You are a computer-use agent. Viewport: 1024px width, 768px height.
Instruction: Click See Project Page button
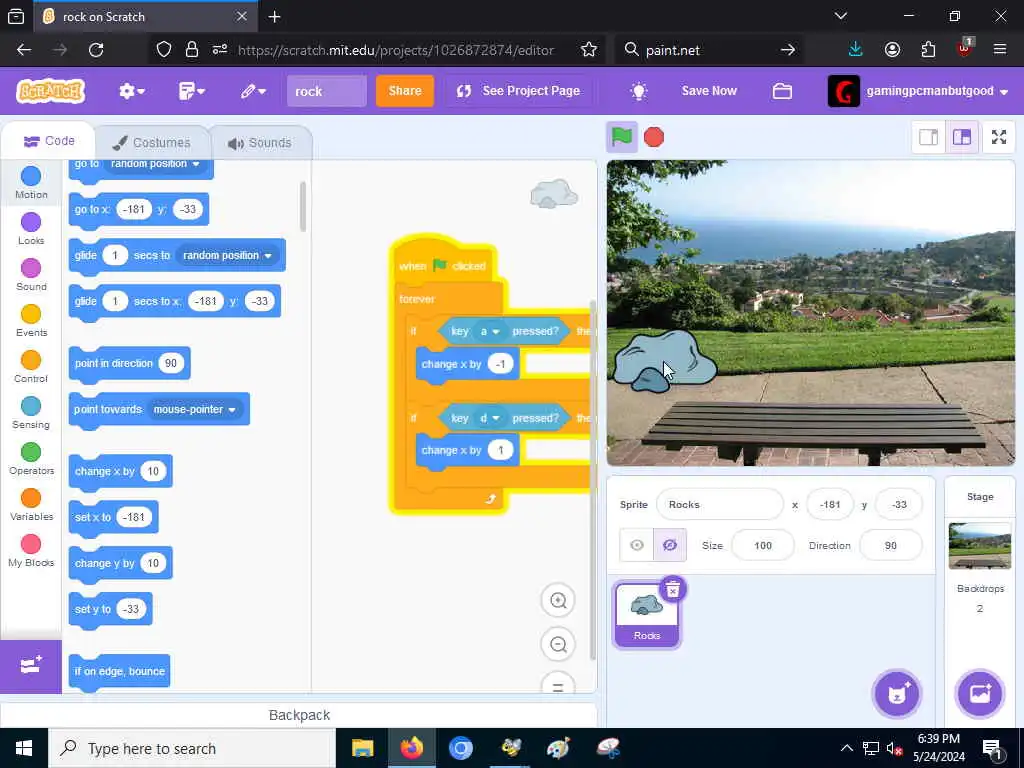pos(519,91)
